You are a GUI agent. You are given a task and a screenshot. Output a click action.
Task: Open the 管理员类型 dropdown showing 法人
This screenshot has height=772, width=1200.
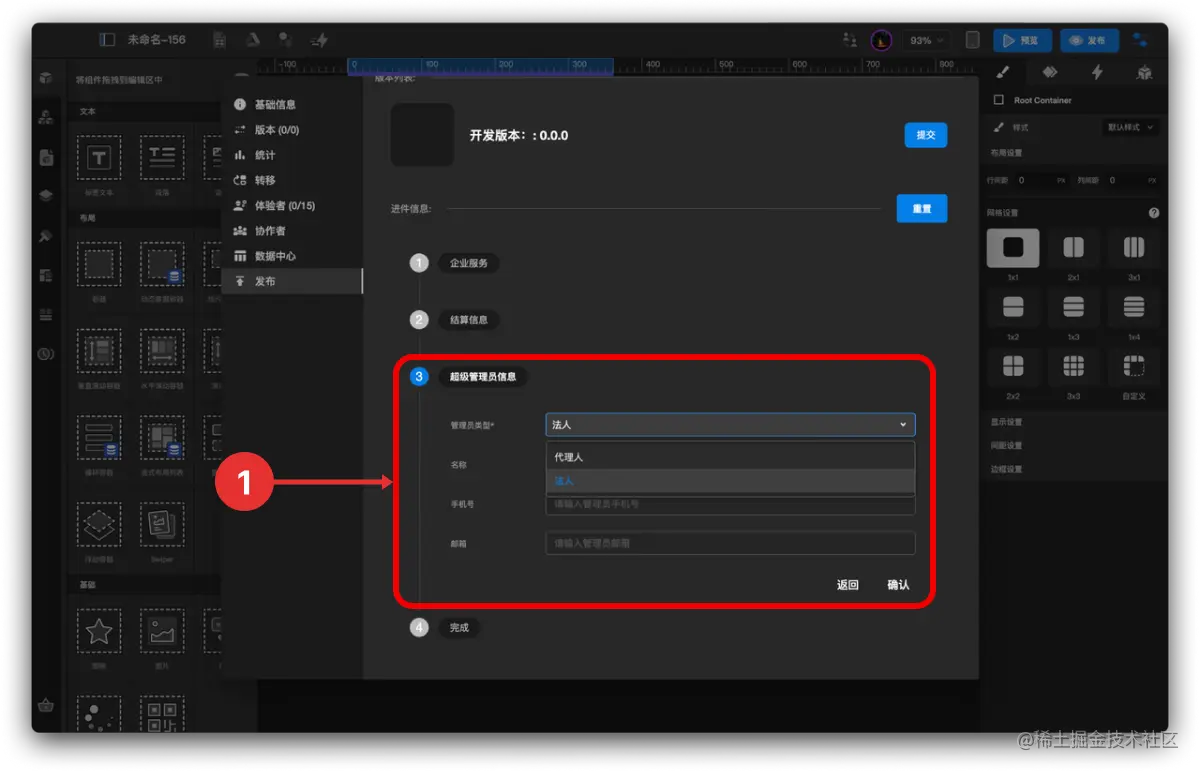(x=730, y=425)
